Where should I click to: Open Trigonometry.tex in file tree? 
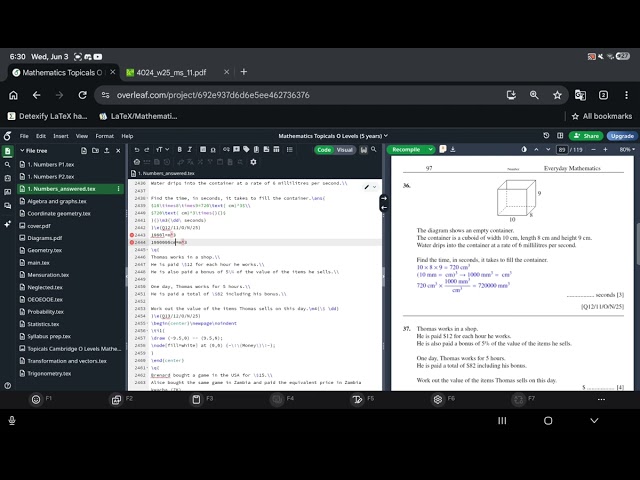tap(49, 373)
